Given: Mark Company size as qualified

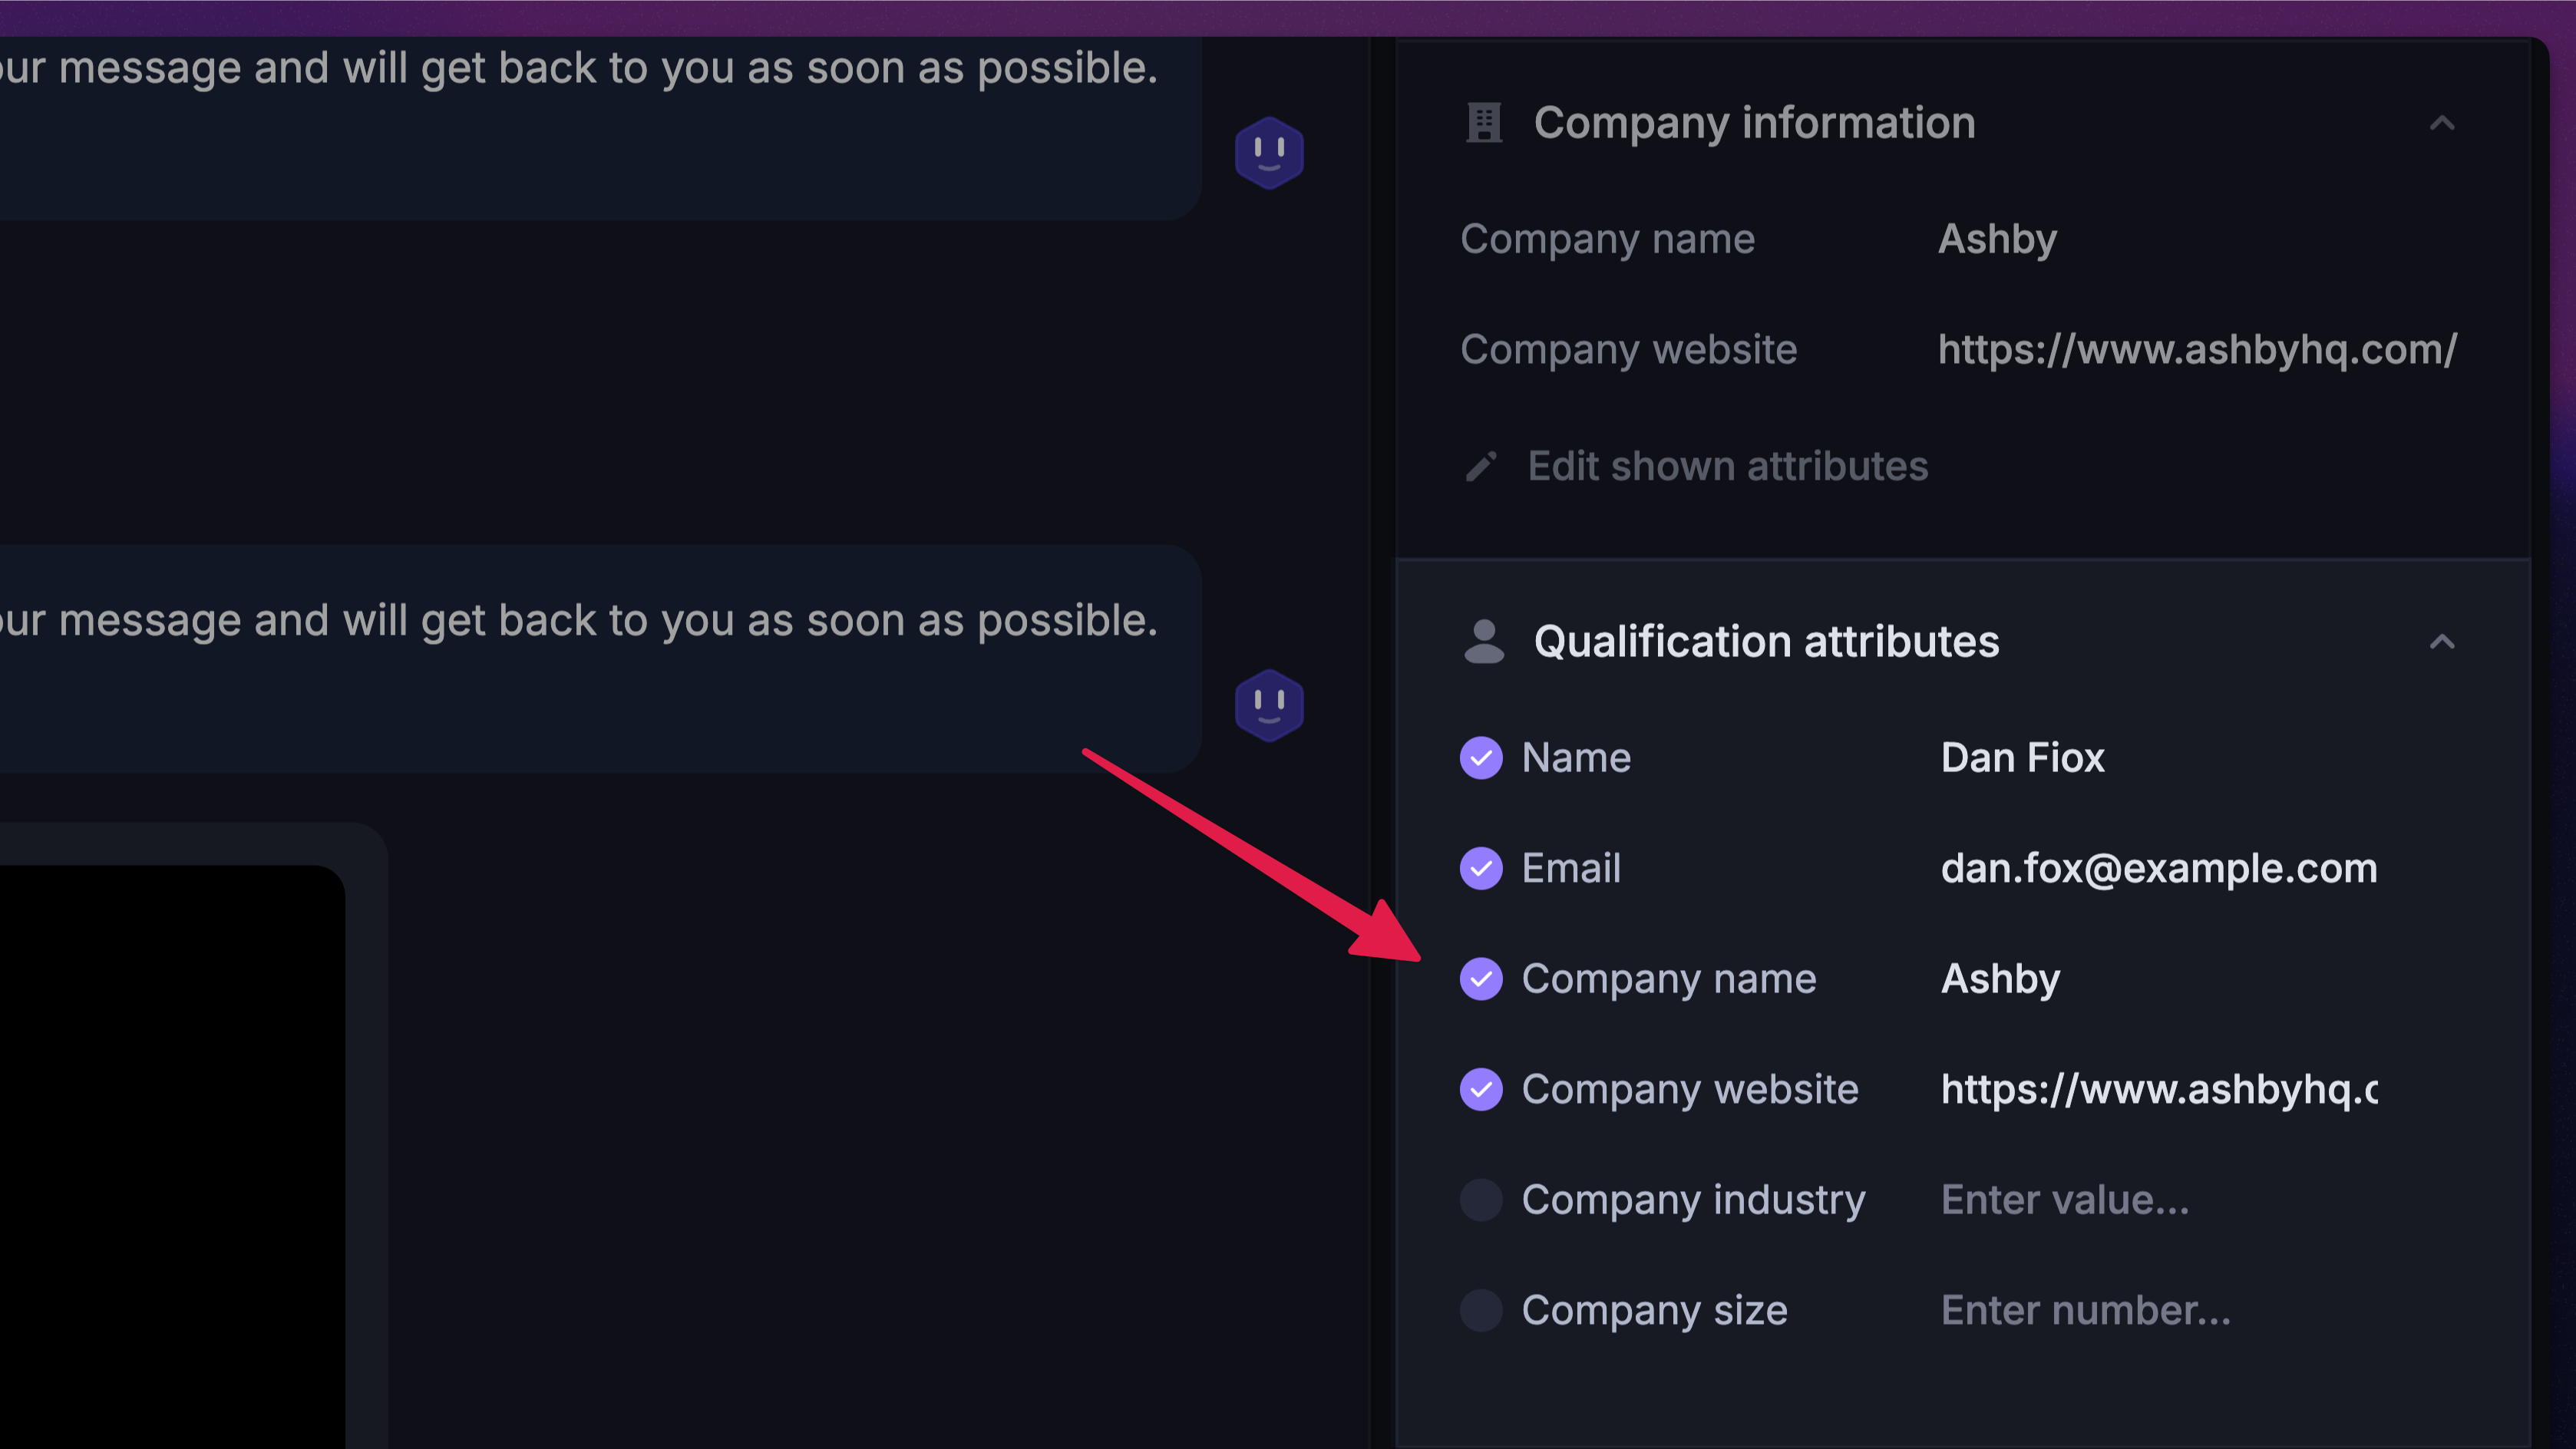Looking at the screenshot, I should point(1481,1310).
